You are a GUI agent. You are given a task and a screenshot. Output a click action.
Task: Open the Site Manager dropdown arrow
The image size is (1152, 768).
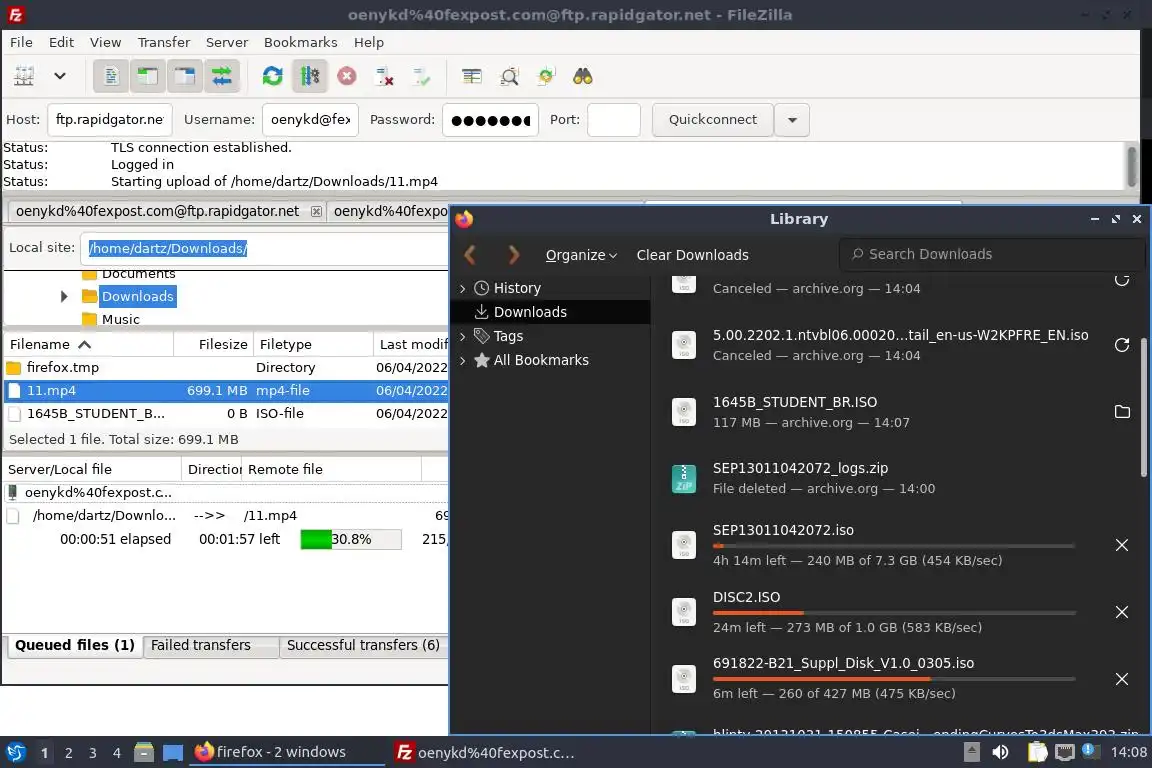[60, 76]
